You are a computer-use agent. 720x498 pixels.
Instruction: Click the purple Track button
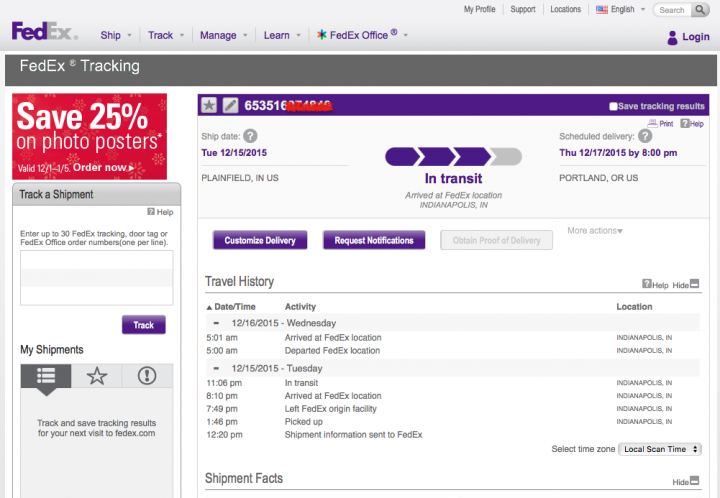tap(144, 325)
